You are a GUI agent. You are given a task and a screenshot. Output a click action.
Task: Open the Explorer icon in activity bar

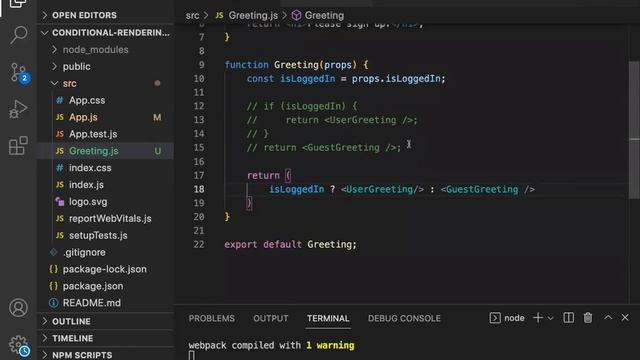click(18, 4)
